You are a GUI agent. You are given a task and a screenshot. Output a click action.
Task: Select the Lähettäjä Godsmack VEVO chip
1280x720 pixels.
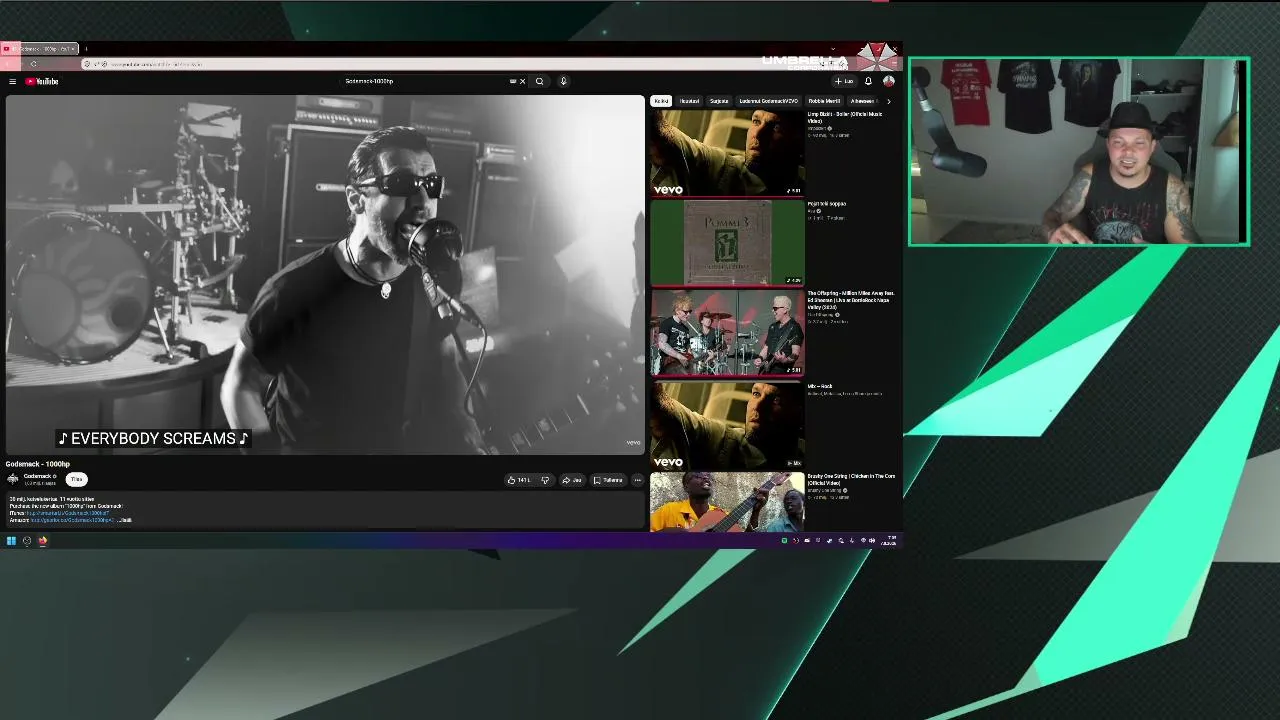click(768, 101)
